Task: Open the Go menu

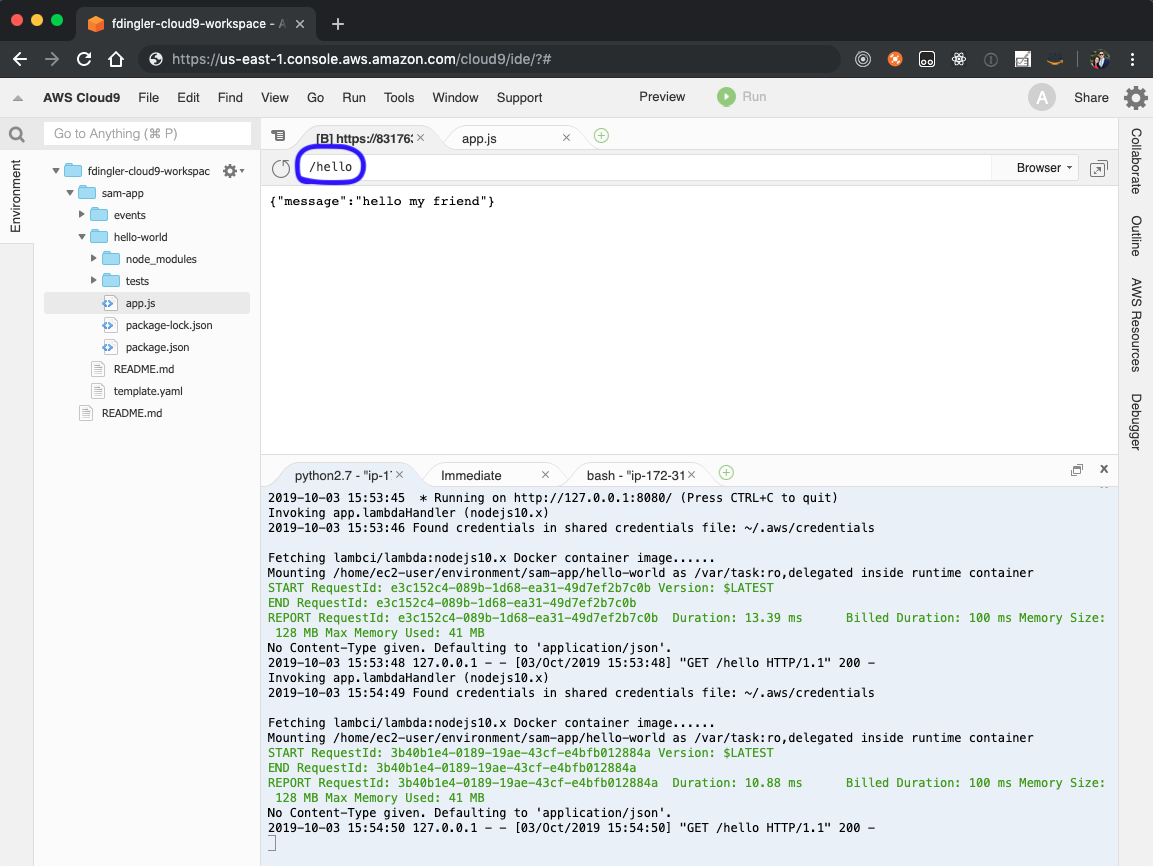Action: pyautogui.click(x=315, y=98)
